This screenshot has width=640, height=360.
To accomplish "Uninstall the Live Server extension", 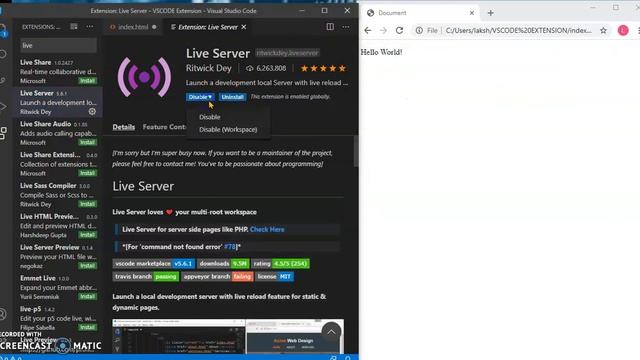I will (232, 97).
